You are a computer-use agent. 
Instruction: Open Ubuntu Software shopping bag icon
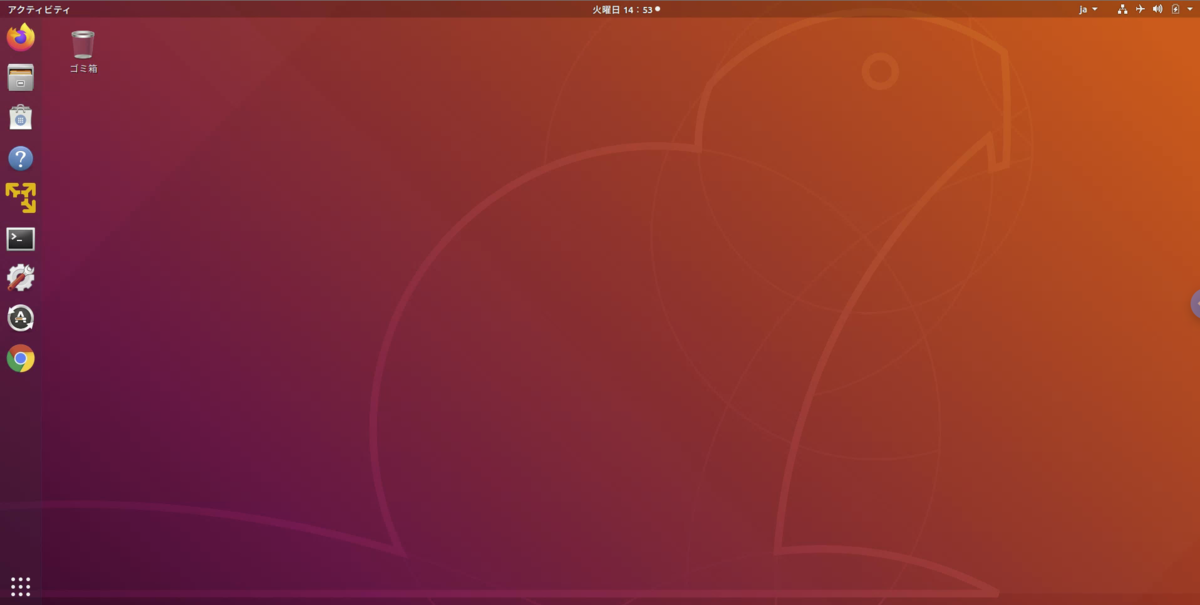[x=21, y=118]
